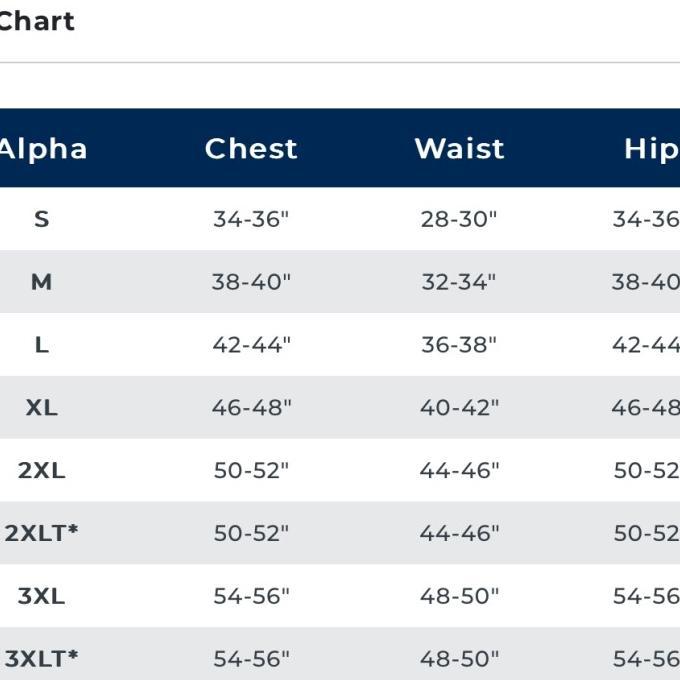Select the L size row label
Viewport: 680px width, 680px height.
[42, 345]
